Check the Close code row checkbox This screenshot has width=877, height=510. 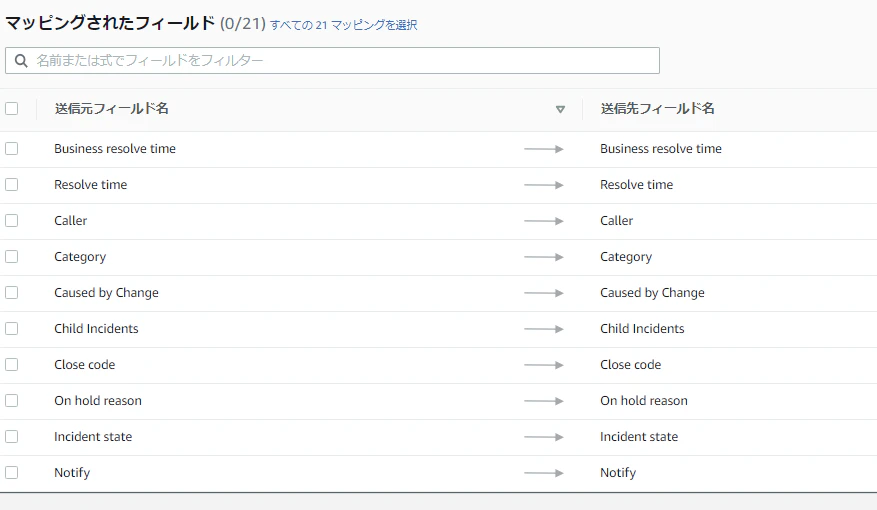coord(11,365)
